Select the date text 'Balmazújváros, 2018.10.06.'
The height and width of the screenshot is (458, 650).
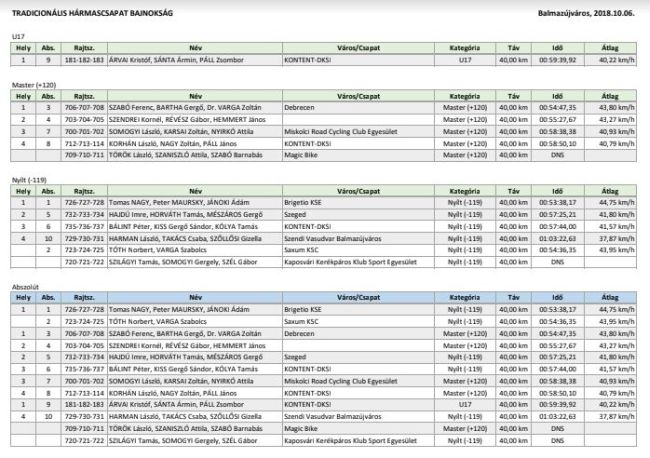click(x=586, y=13)
